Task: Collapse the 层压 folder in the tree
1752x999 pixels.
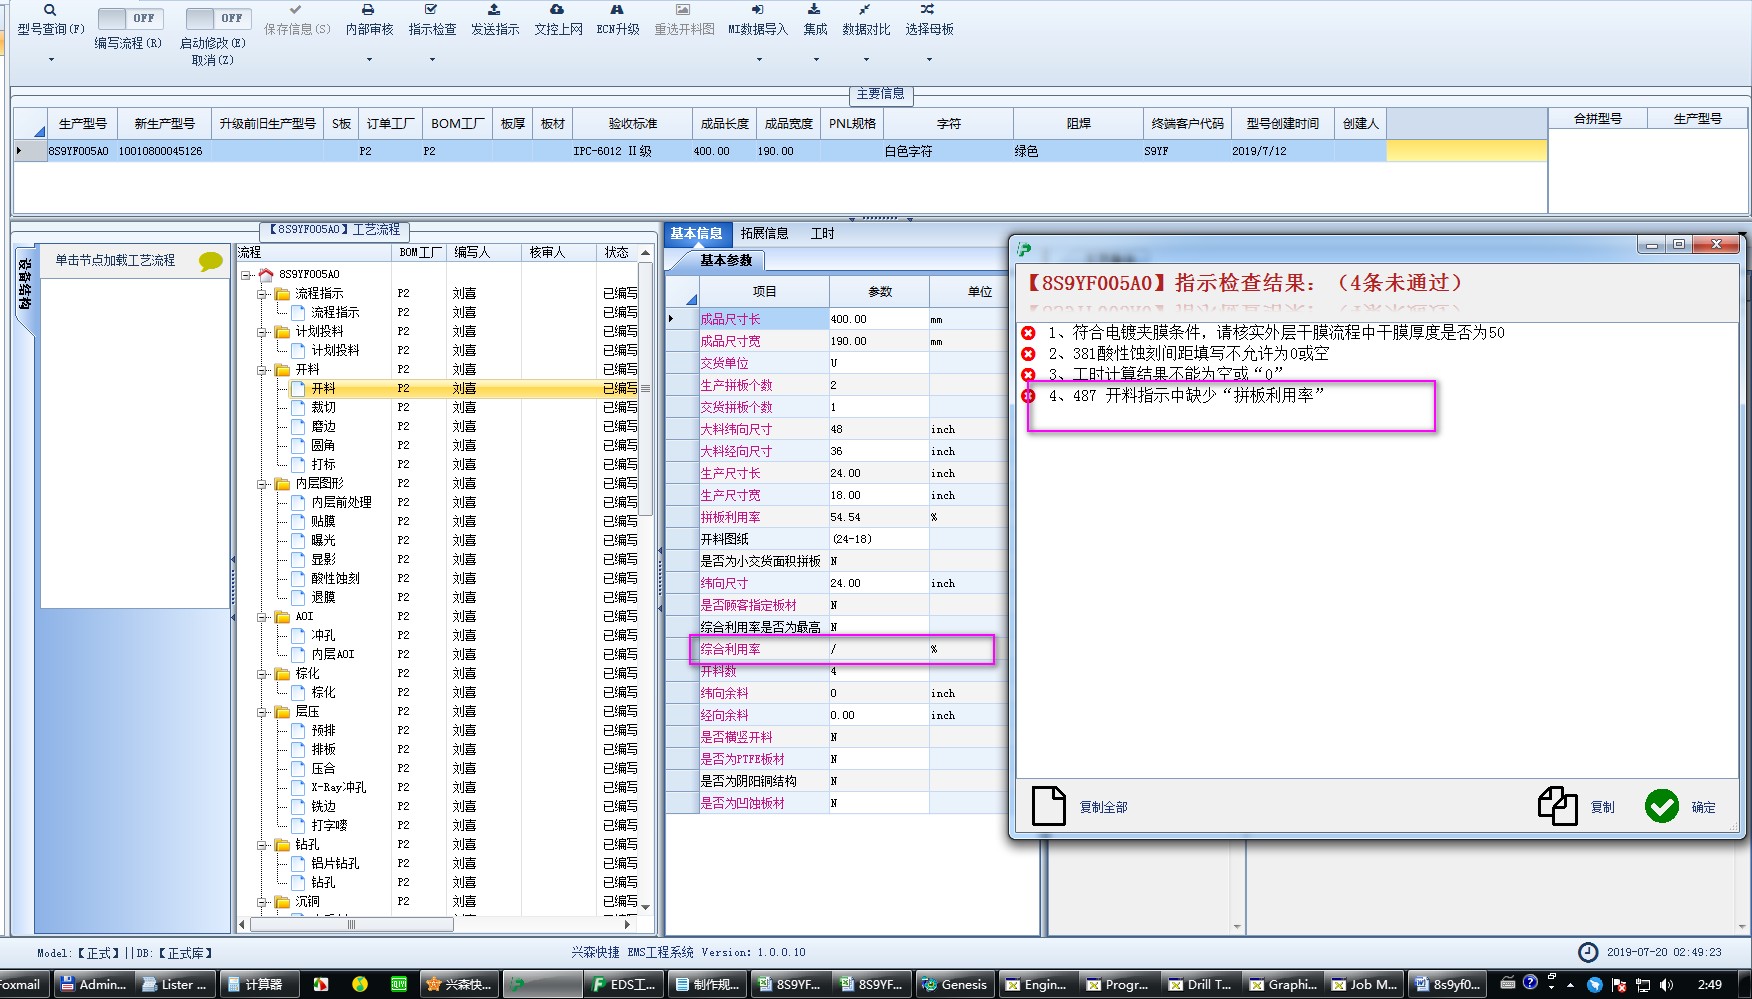Action: point(262,712)
